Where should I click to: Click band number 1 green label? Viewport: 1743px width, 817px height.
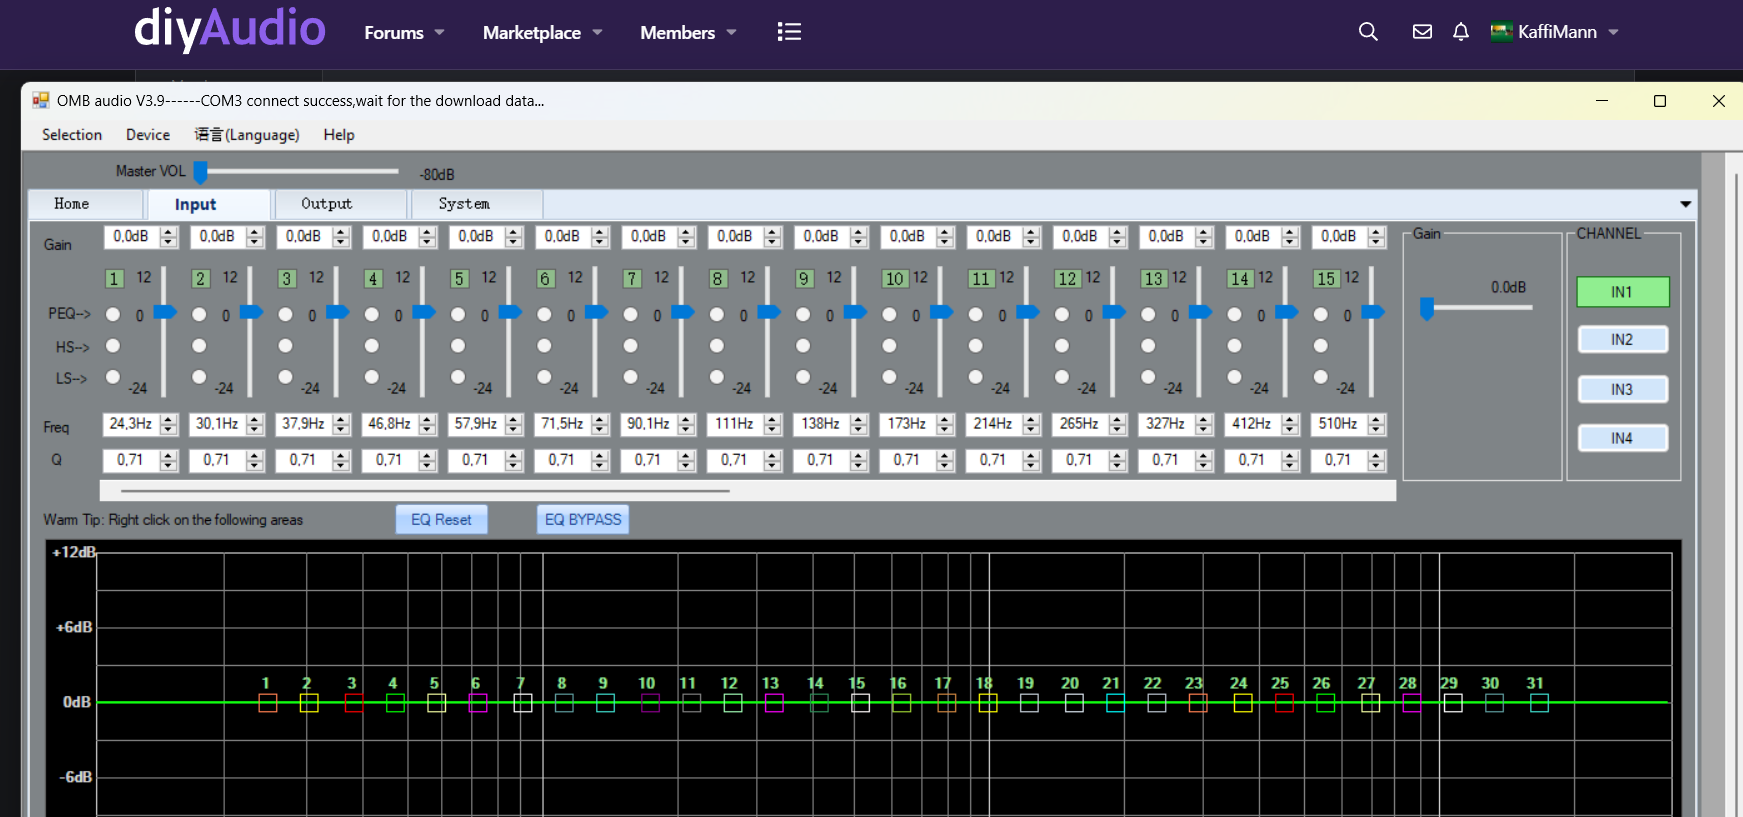pyautogui.click(x=114, y=279)
